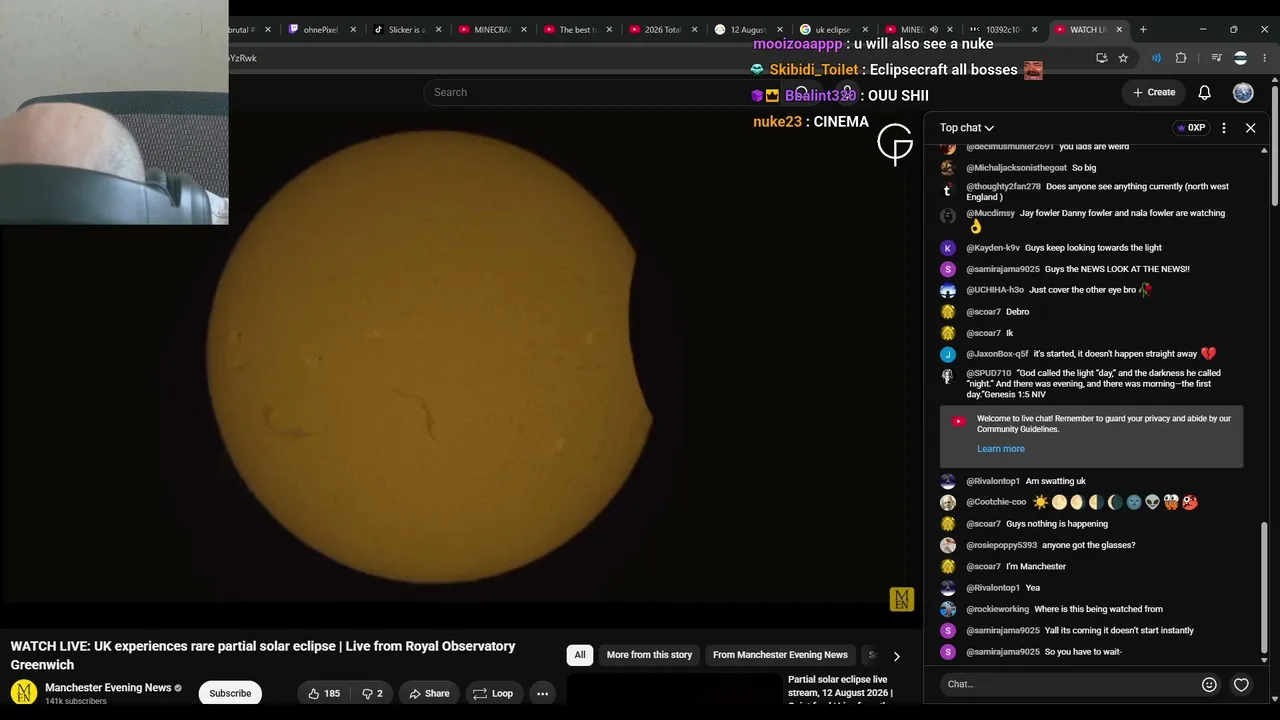Dislike the video thumbs-down button
Screen dimensions: 1280x720
[372, 693]
